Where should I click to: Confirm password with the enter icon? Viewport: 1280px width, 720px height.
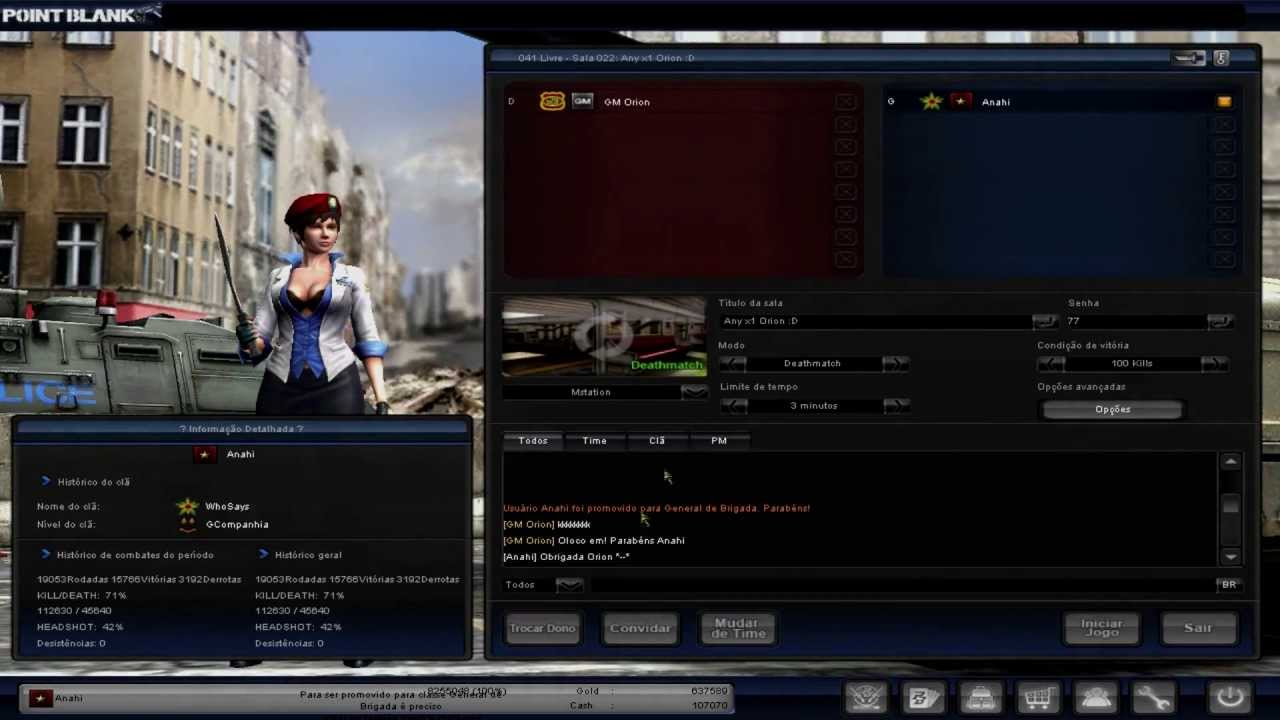1220,321
